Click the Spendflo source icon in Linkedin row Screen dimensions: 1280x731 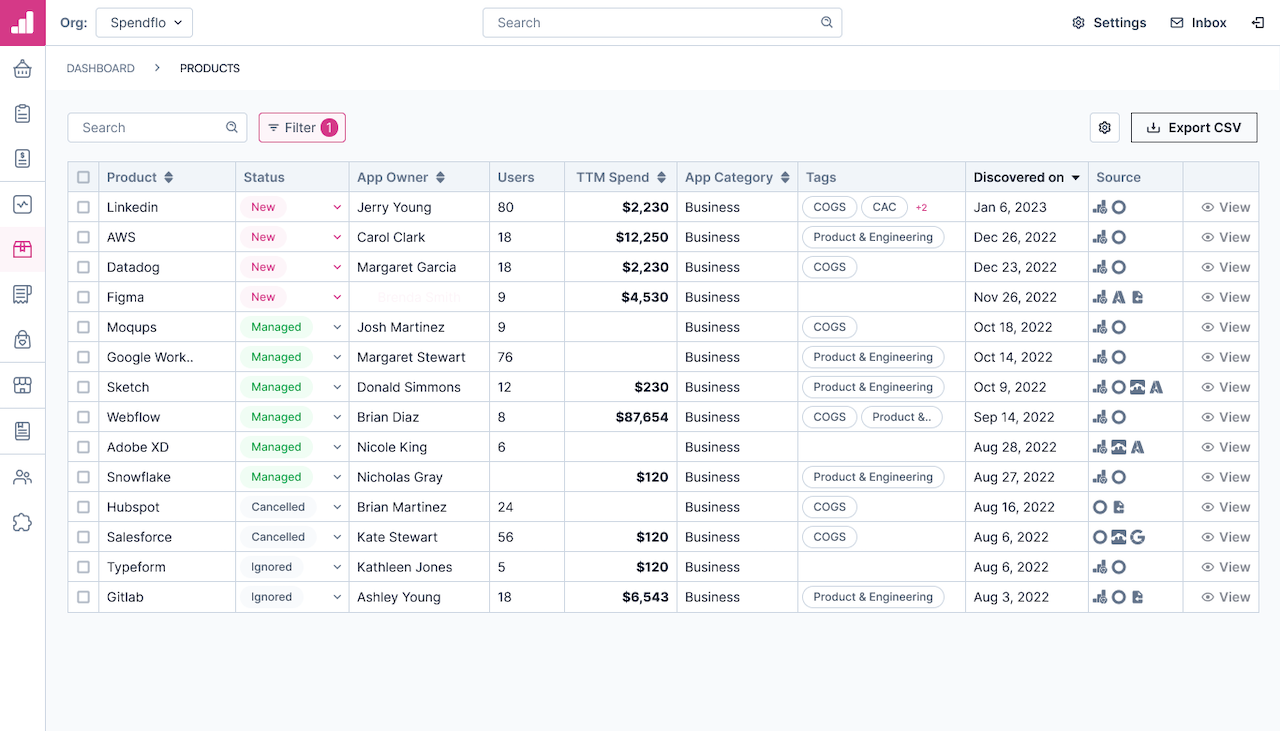coord(1100,207)
